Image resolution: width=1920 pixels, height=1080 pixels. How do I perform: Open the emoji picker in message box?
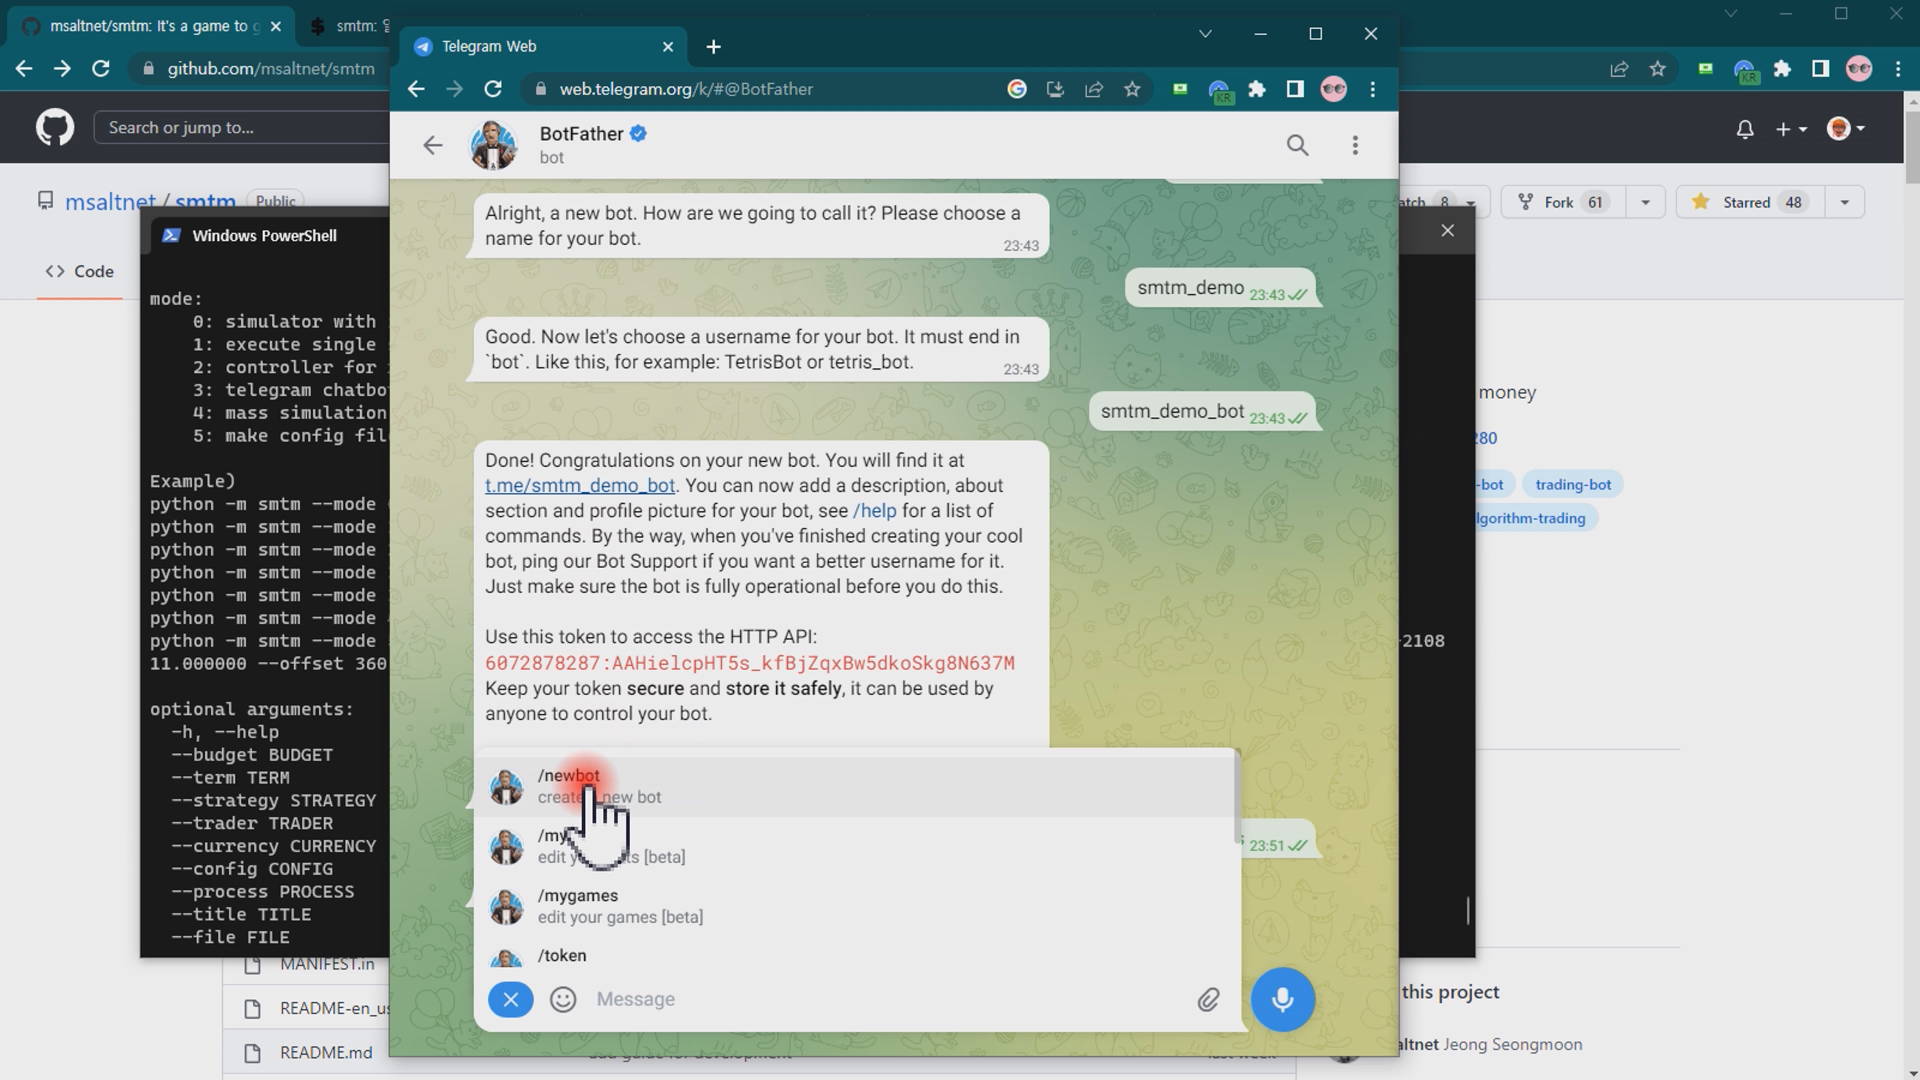pyautogui.click(x=563, y=999)
